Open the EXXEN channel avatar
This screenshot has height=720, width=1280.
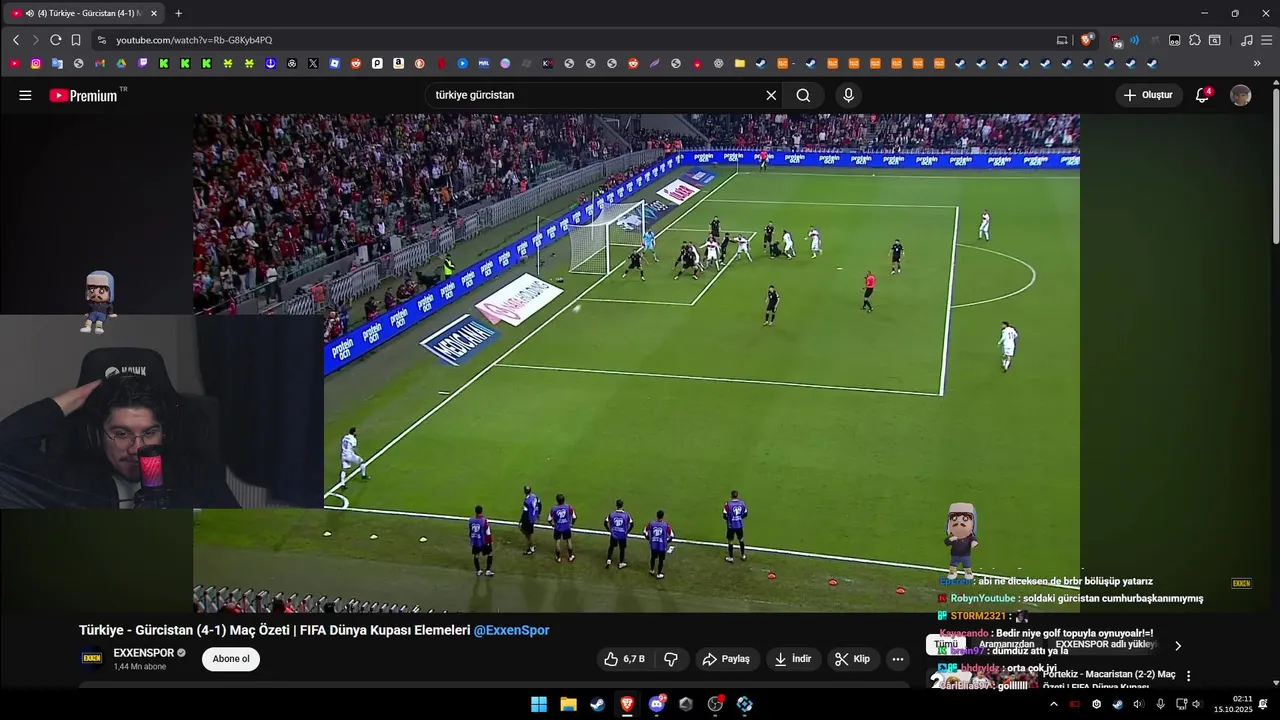(92, 659)
